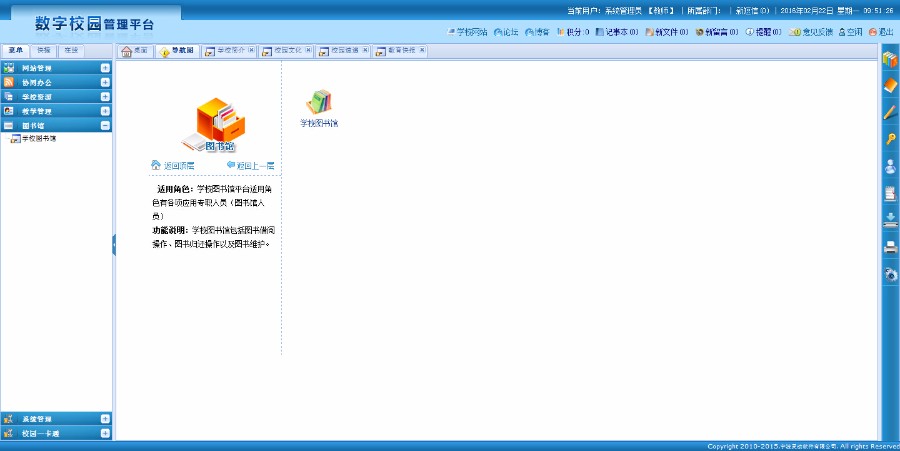Open 新留言(0) new messages
900x451 pixels.
716,32
